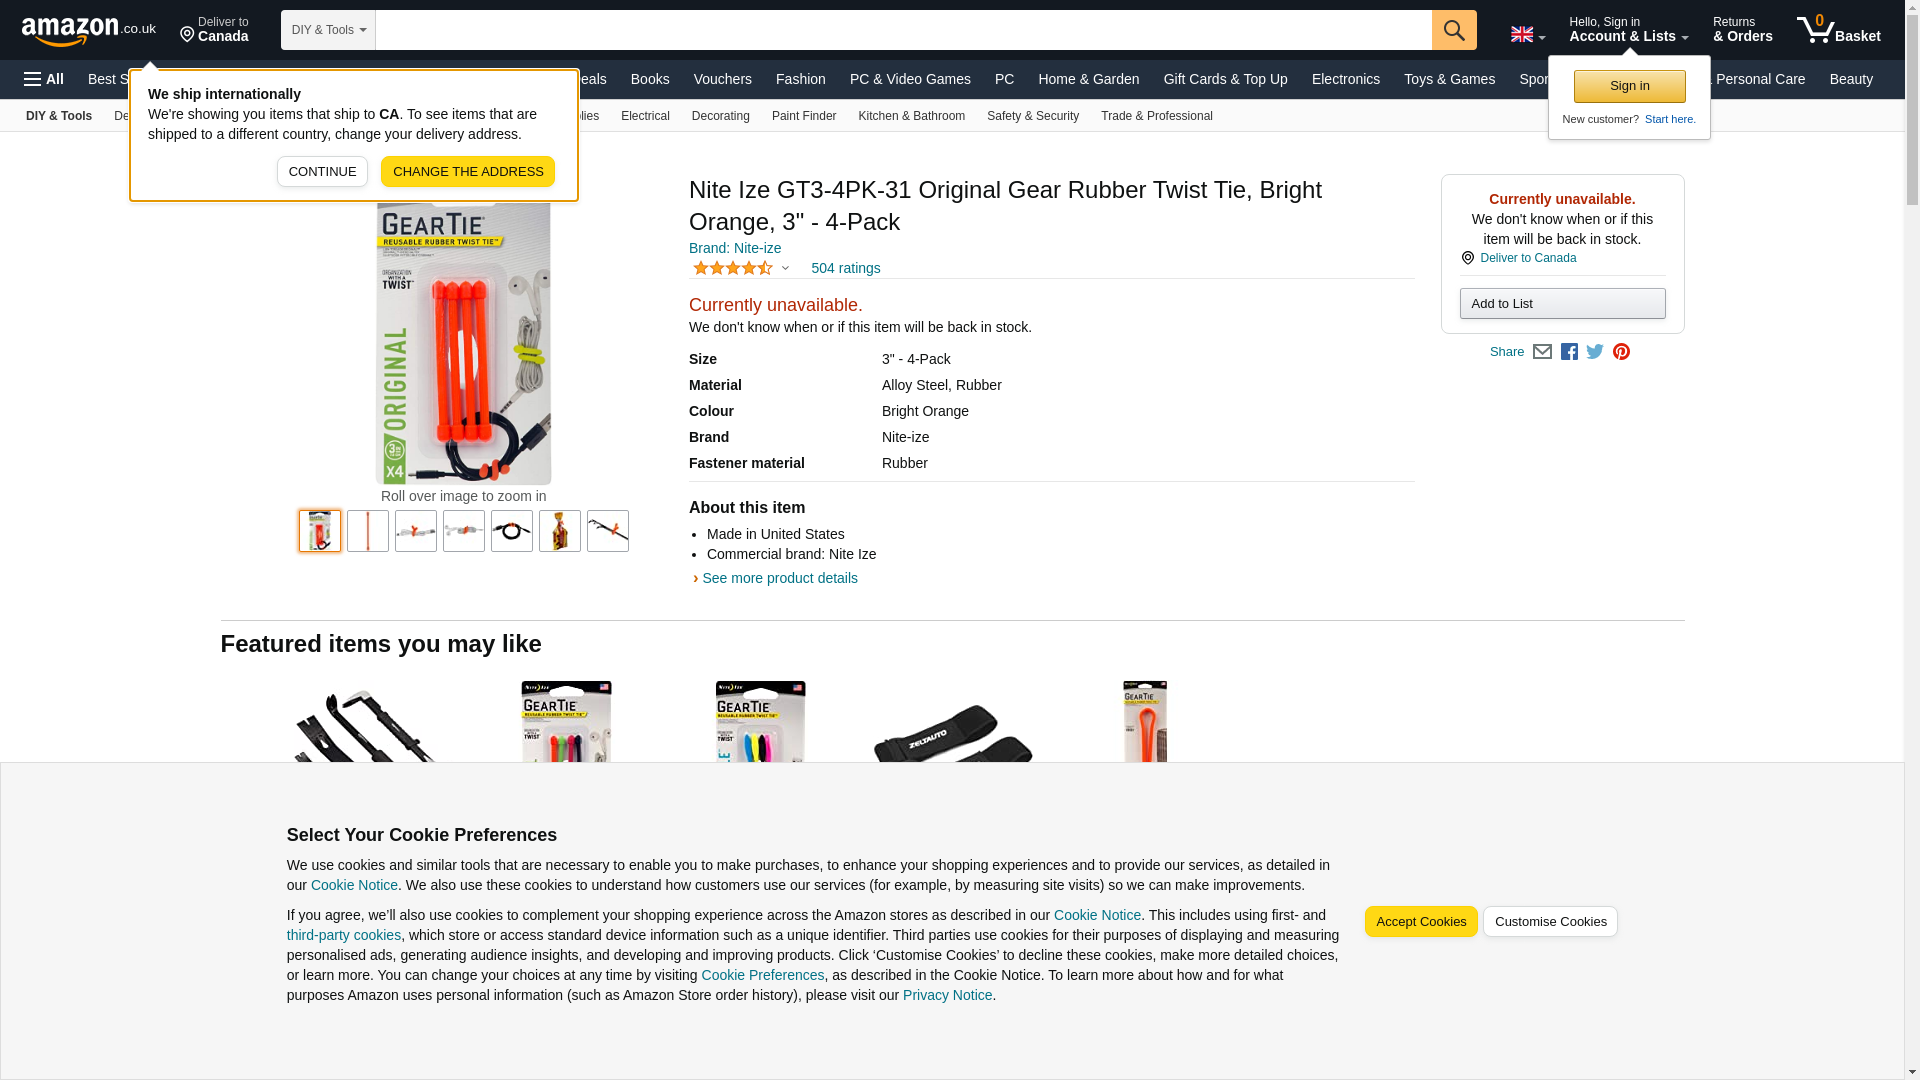Click into the search input field
The height and width of the screenshot is (1080, 1920).
[903, 30]
